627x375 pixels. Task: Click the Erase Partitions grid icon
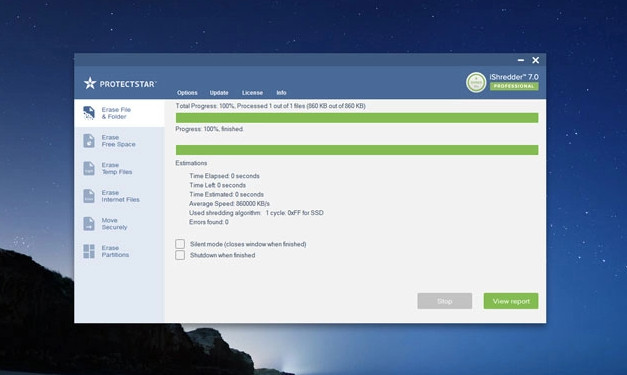pos(89,251)
